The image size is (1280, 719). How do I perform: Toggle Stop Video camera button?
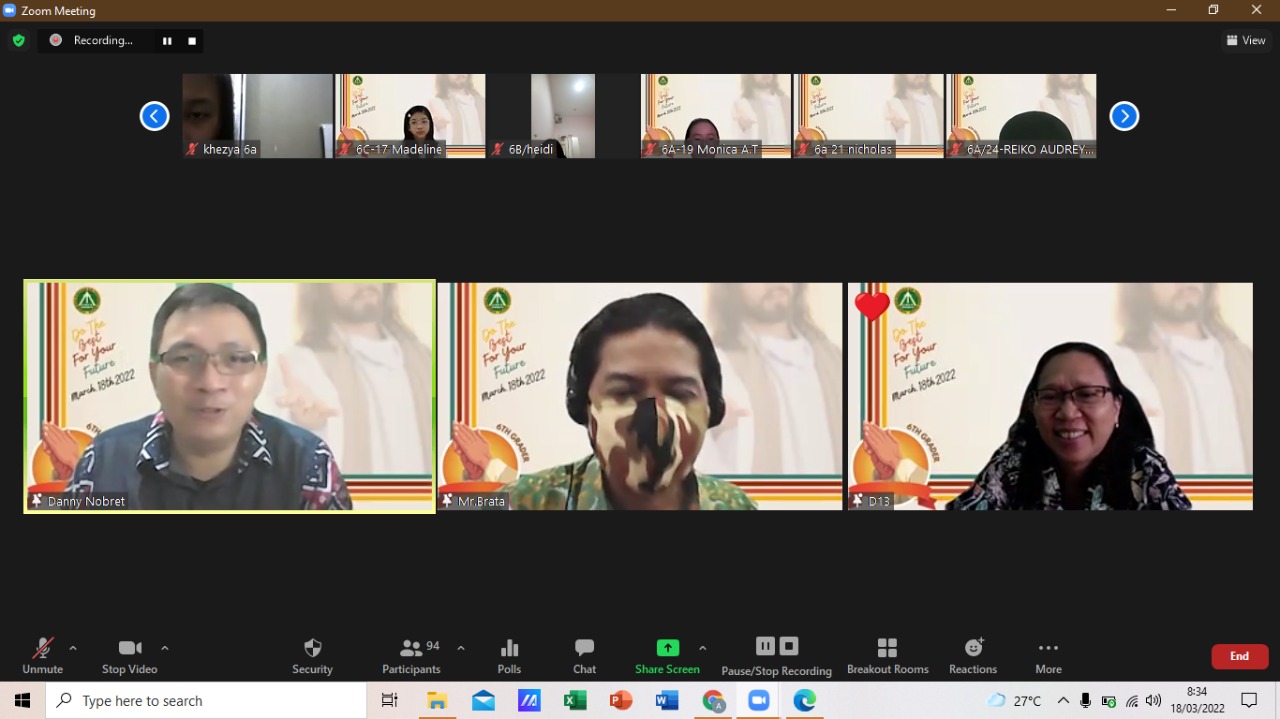point(129,655)
